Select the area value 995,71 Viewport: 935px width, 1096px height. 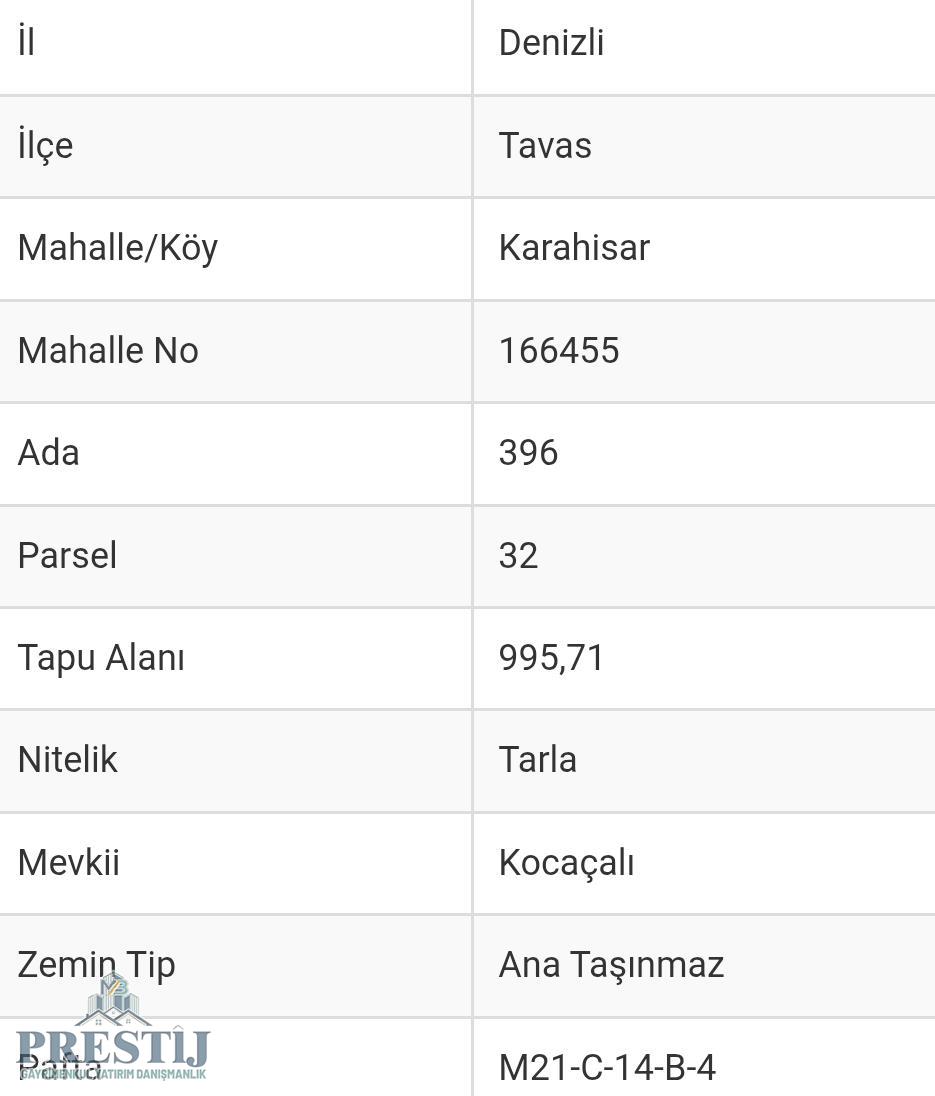click(551, 658)
